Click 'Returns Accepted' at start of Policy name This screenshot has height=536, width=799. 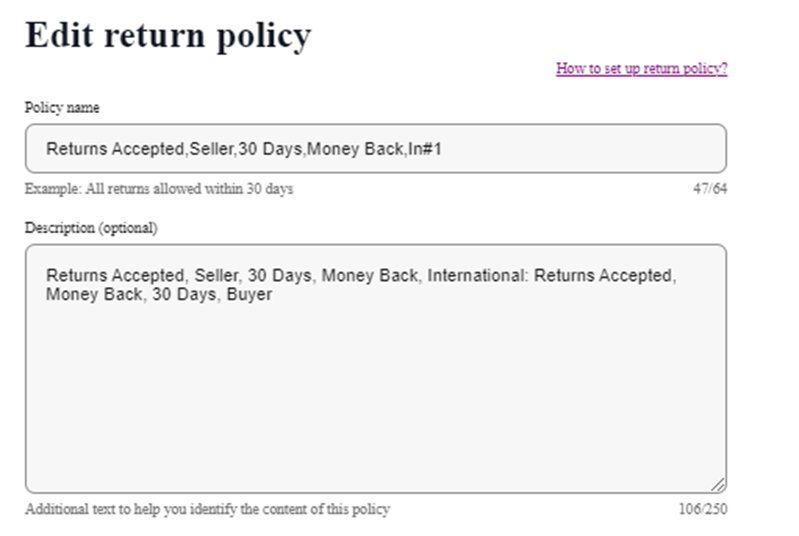pyautogui.click(x=111, y=149)
